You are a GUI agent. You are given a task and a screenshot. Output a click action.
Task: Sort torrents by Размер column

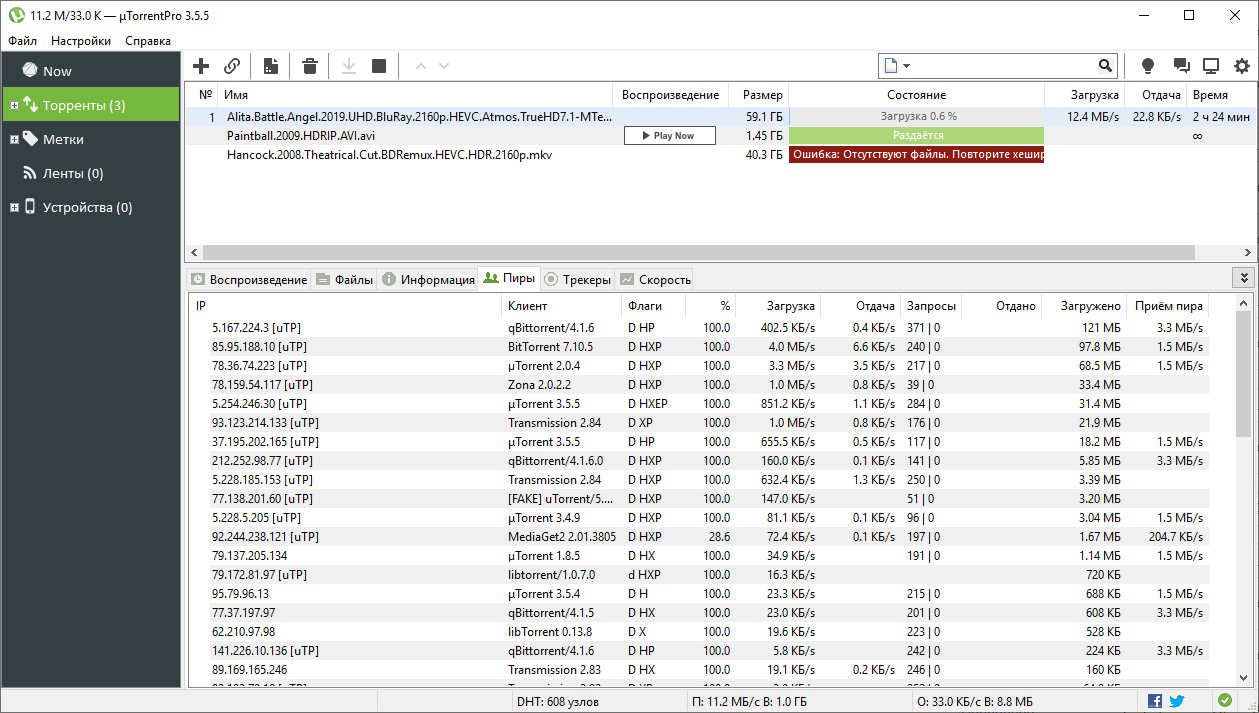pyautogui.click(x=759, y=95)
